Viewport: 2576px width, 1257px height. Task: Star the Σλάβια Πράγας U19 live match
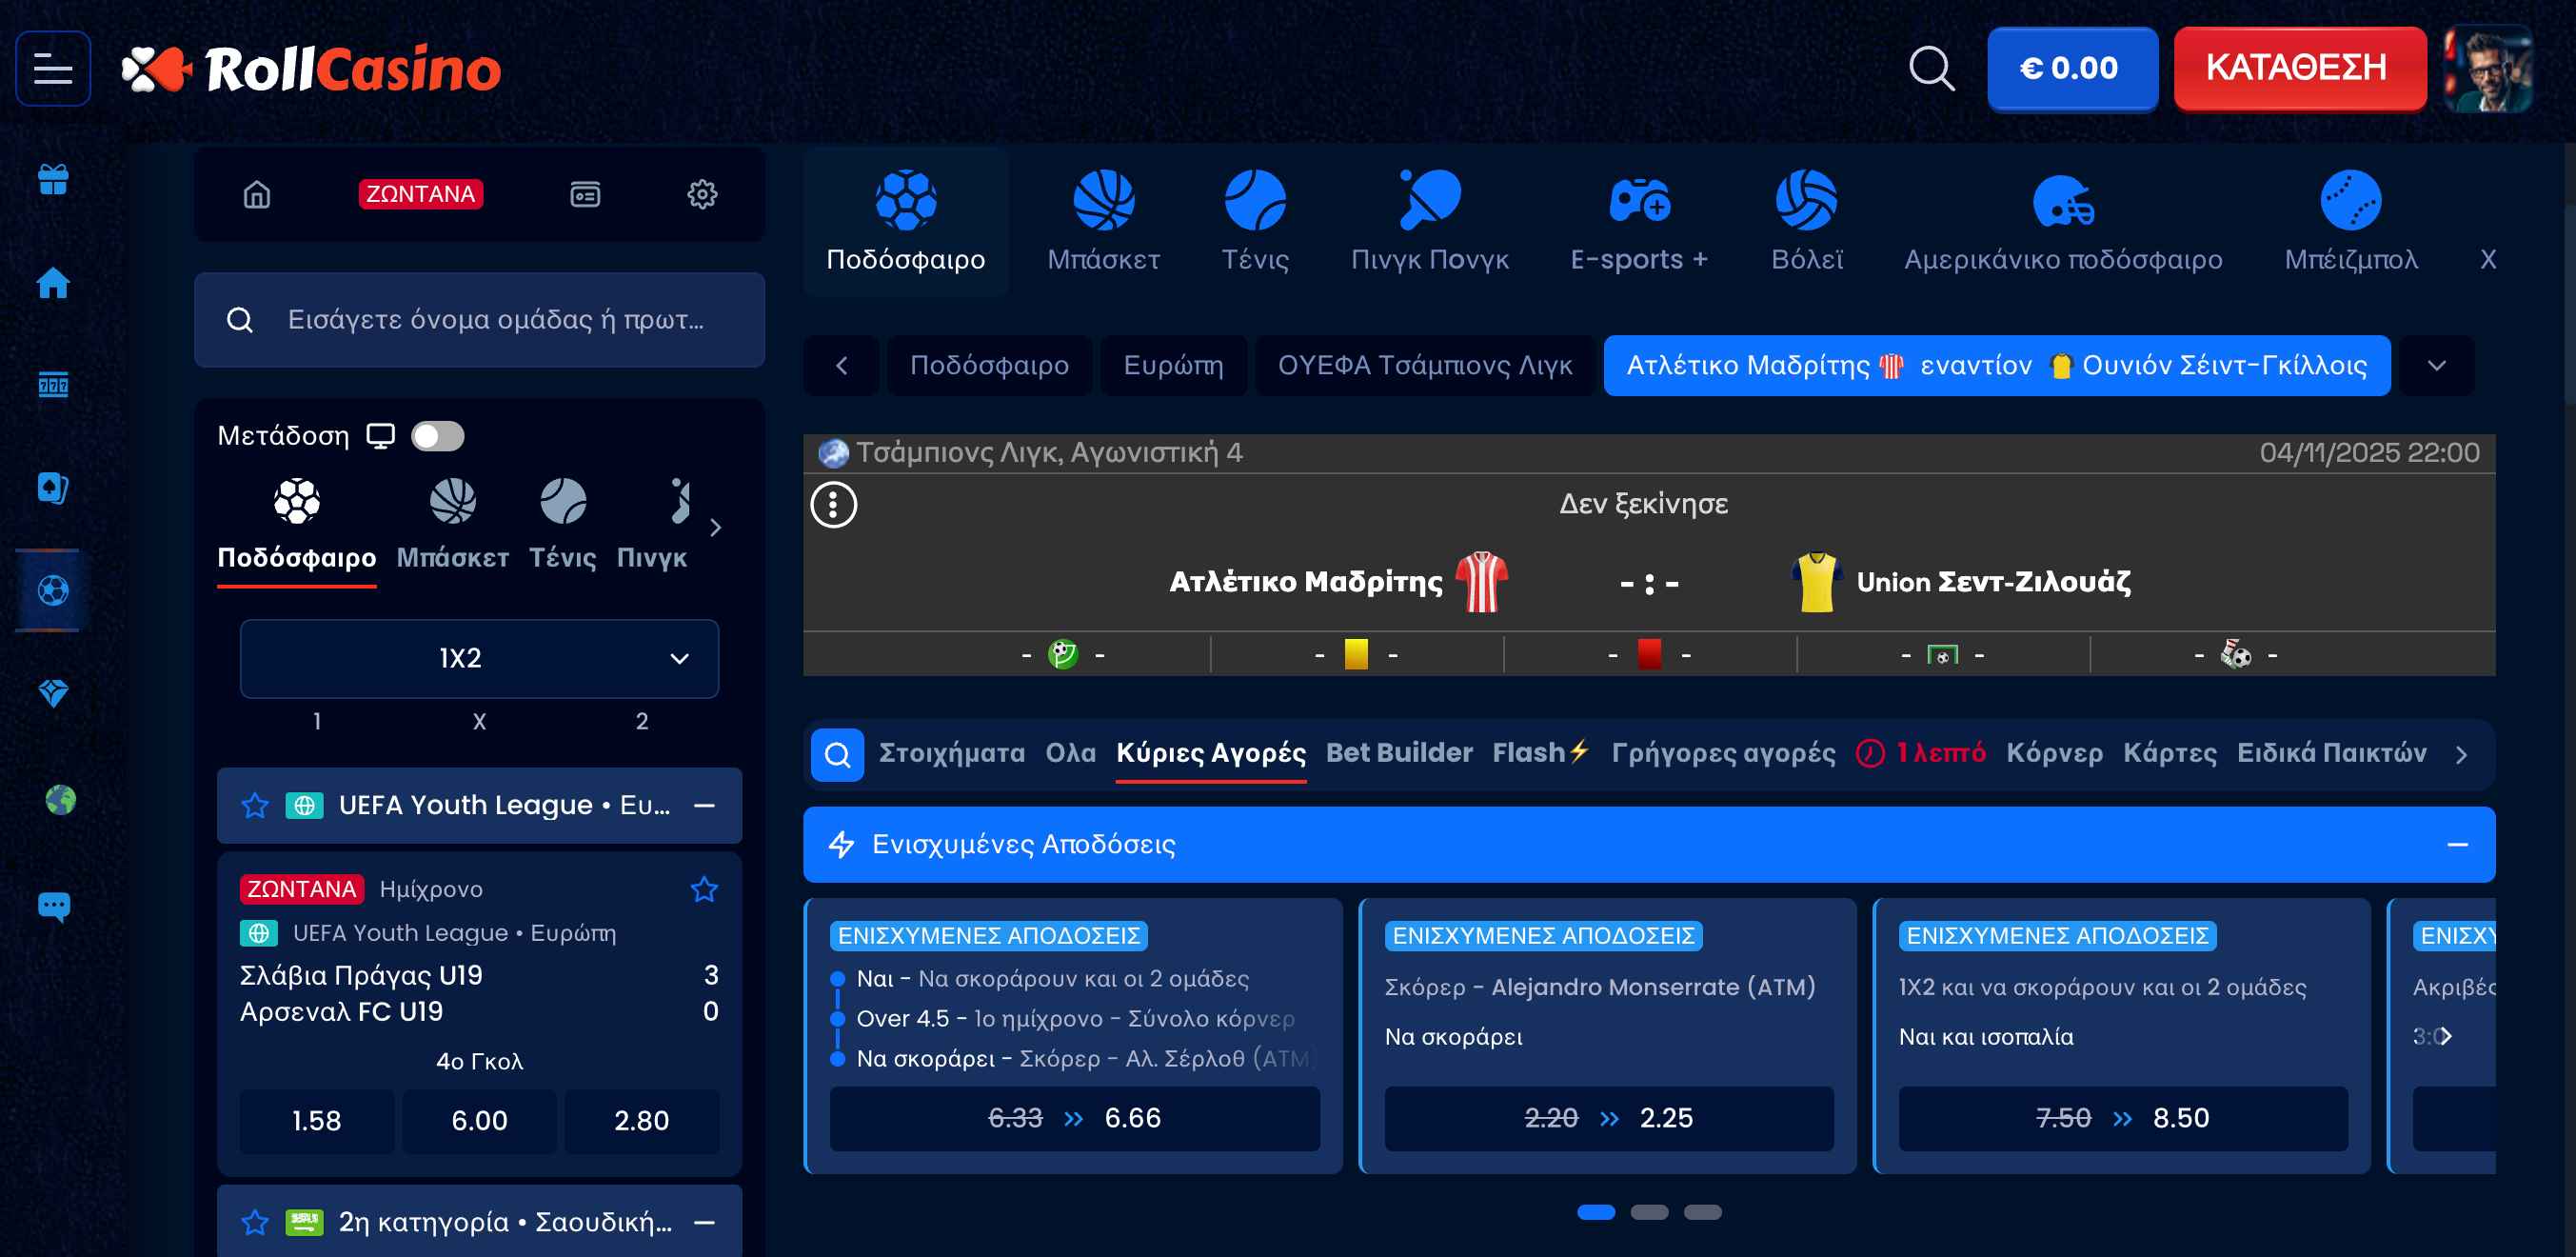coord(704,889)
